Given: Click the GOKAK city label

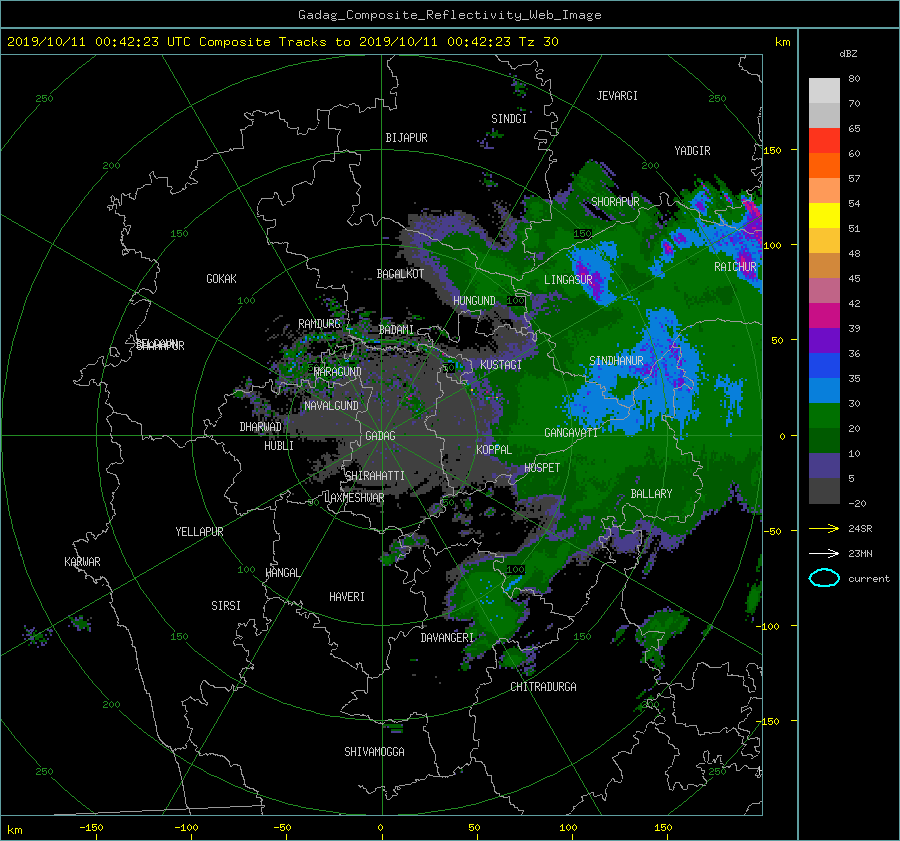Looking at the screenshot, I should (x=221, y=279).
